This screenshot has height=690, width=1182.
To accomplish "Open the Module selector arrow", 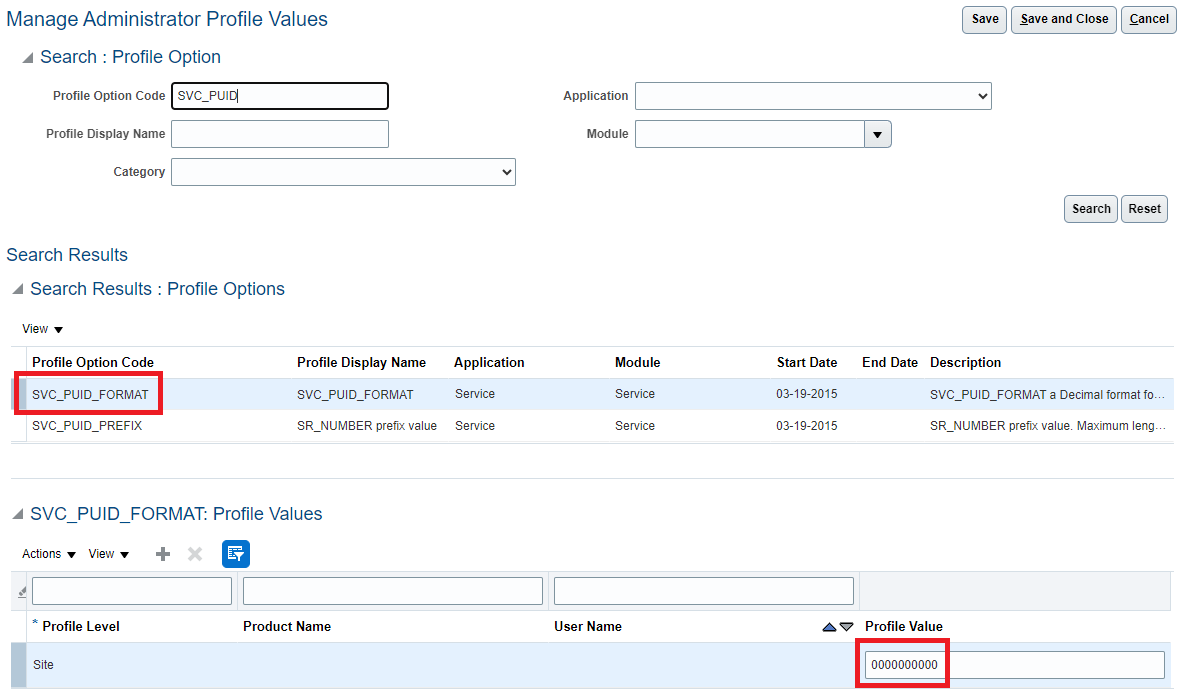I will (877, 134).
